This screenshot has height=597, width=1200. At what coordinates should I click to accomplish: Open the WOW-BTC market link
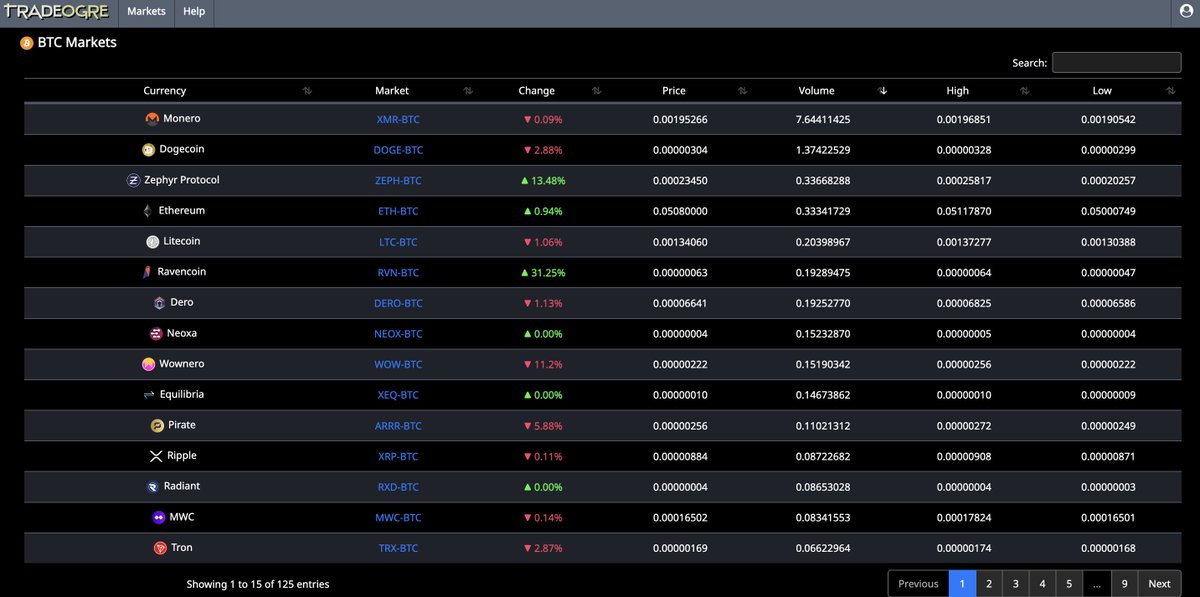point(398,365)
